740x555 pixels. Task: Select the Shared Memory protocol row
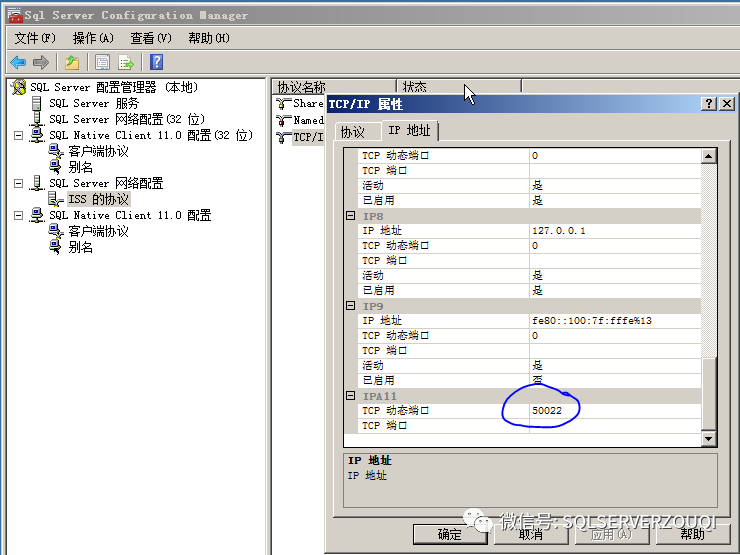tap(302, 103)
